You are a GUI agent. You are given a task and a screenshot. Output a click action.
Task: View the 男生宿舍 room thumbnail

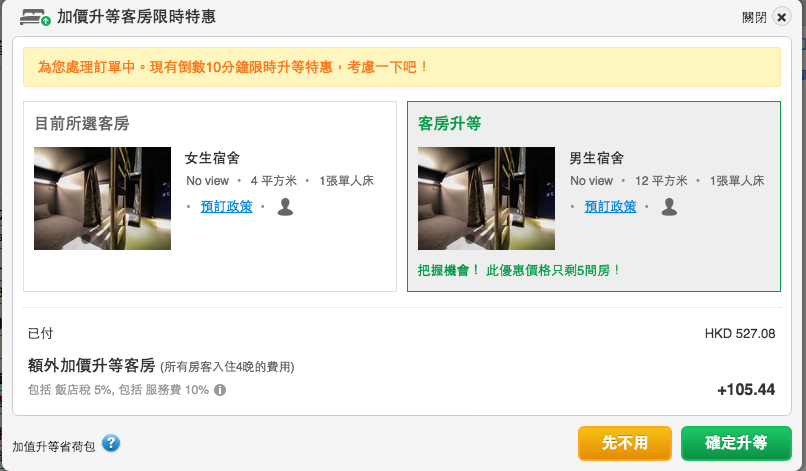pos(486,198)
